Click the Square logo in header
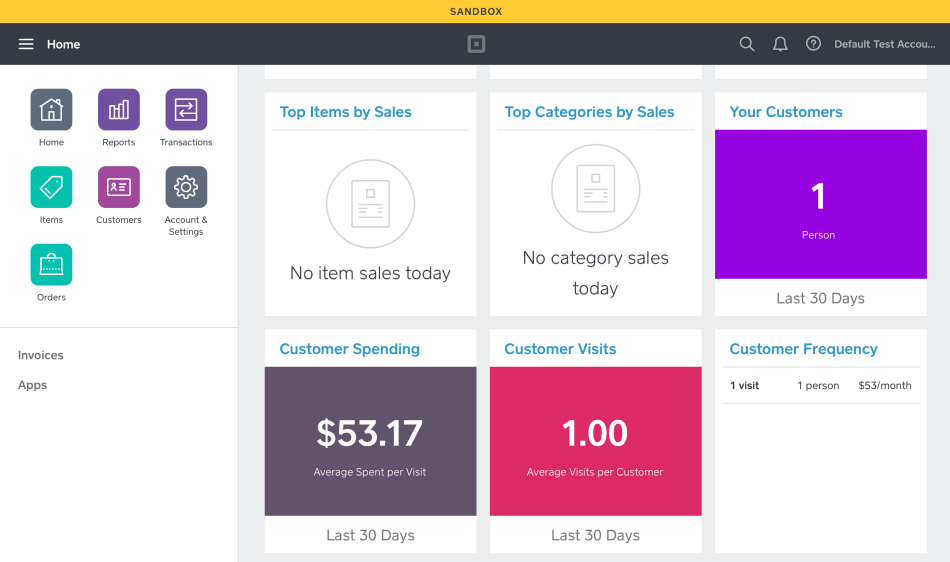Viewport: 950px width, 562px height. (477, 44)
